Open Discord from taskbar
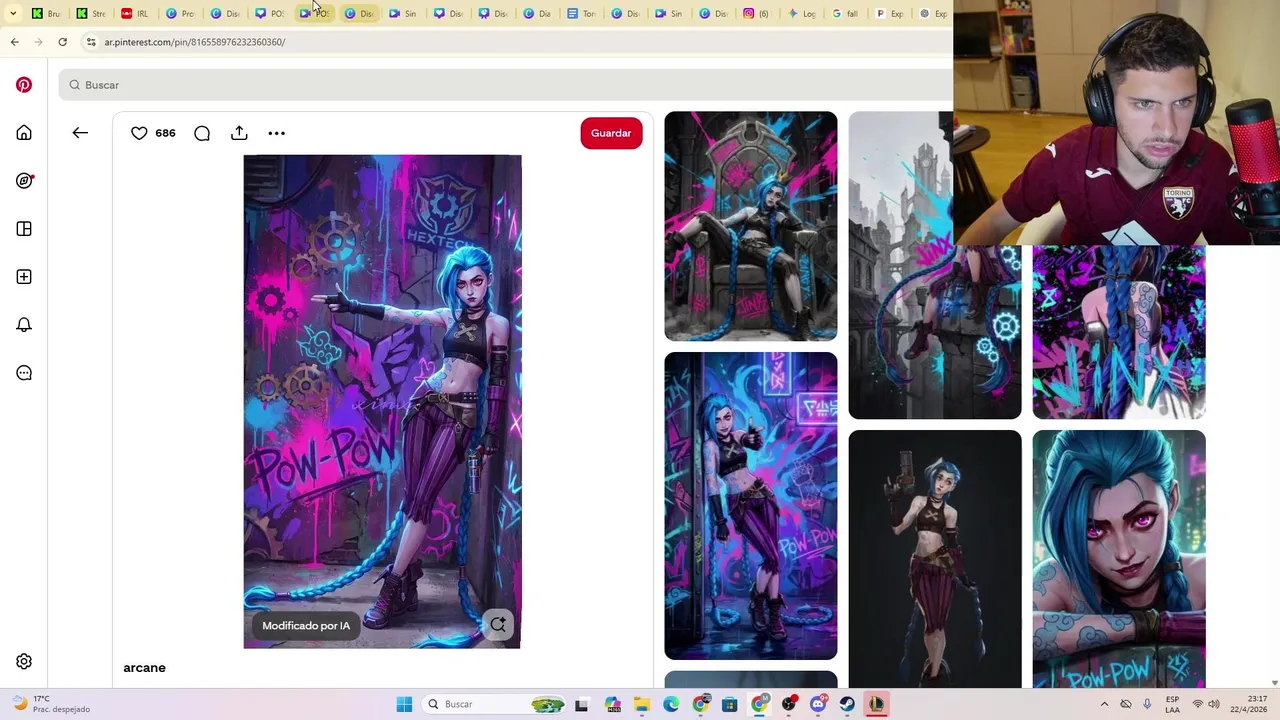Viewport: 1280px width, 720px height. coord(818,704)
